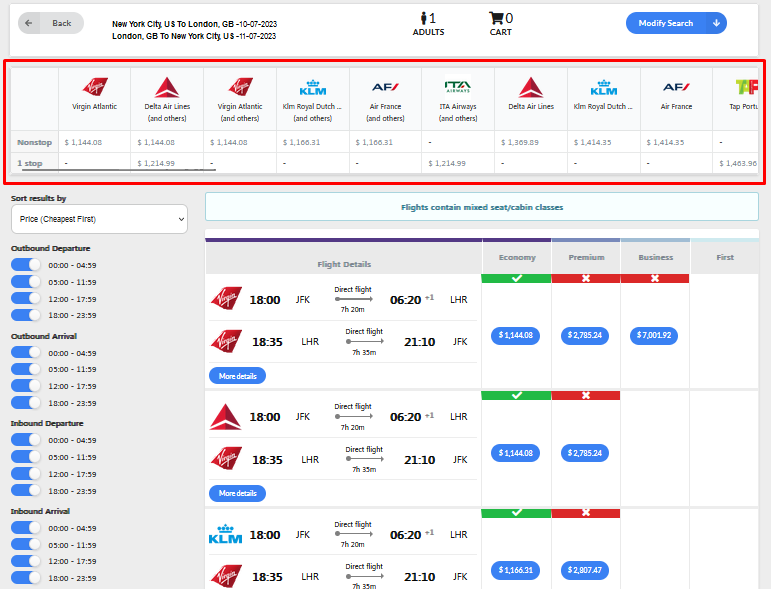
Task: Go back using the Back button
Action: [x=51, y=23]
